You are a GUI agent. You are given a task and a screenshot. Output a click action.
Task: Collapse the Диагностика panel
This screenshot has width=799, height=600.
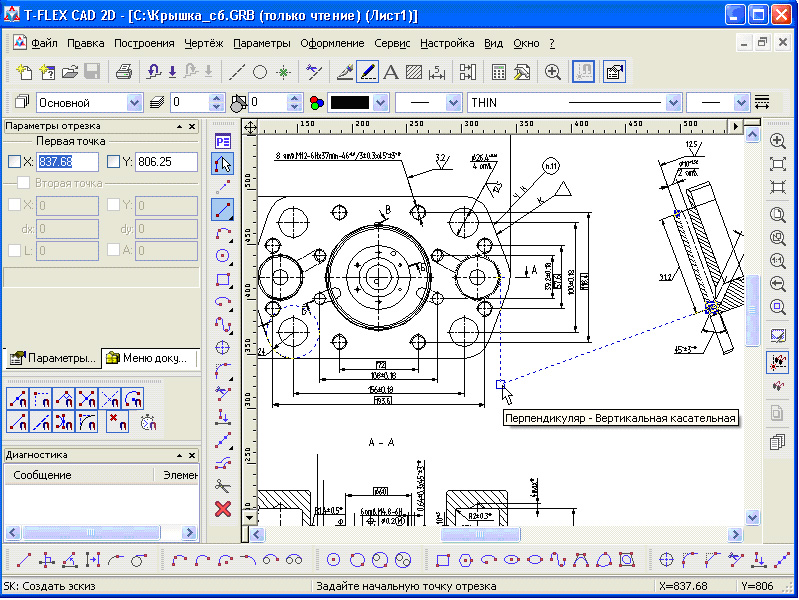pos(179,455)
